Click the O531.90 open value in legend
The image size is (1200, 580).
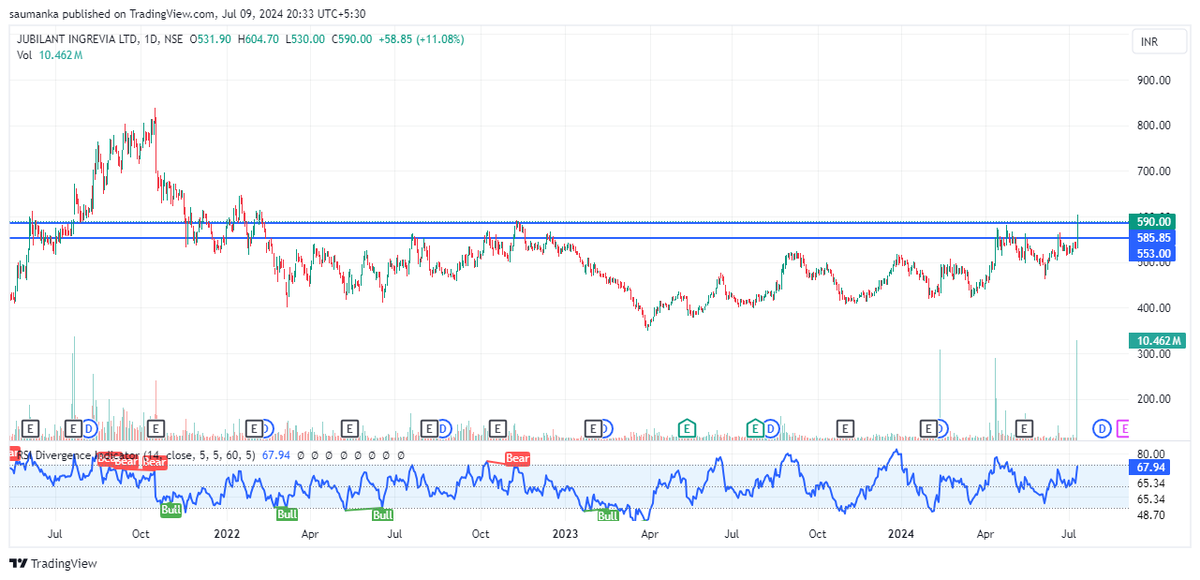212,39
